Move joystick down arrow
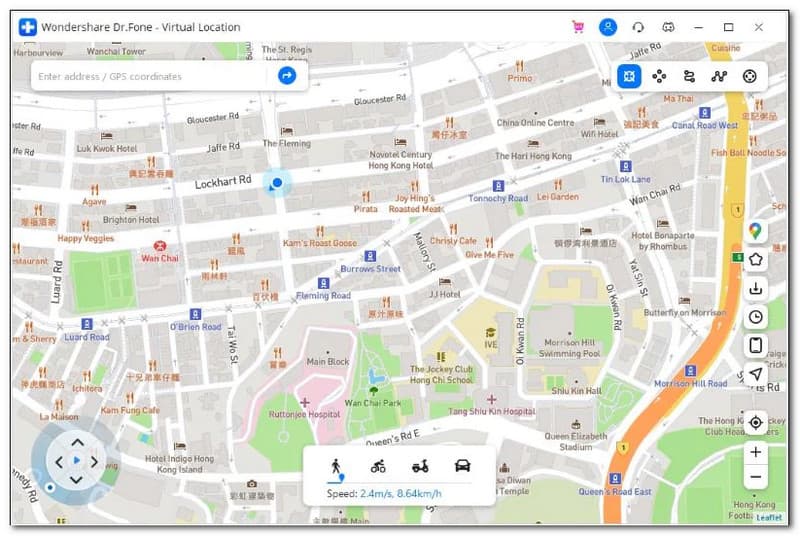The width and height of the screenshot is (800, 536). click(x=77, y=480)
